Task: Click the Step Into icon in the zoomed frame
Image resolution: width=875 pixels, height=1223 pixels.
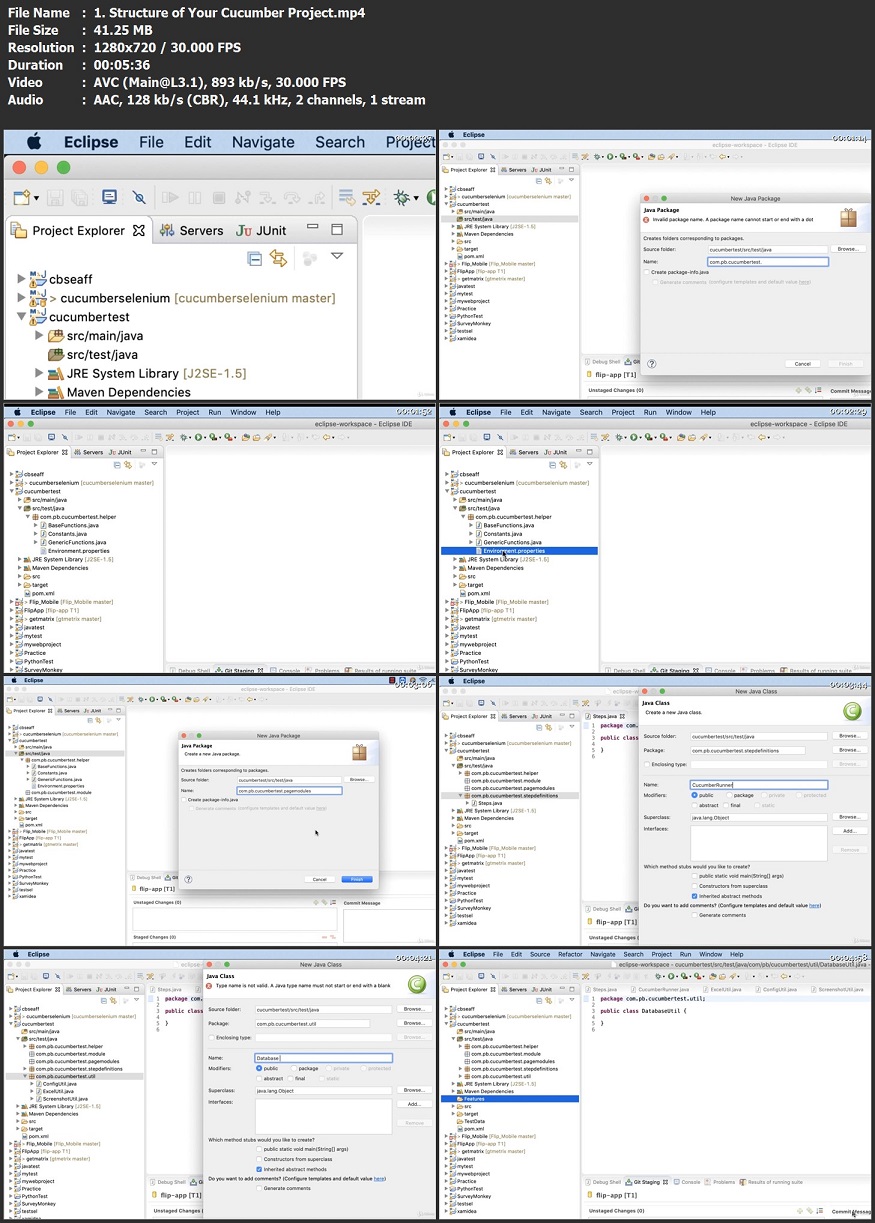Action: (267, 197)
